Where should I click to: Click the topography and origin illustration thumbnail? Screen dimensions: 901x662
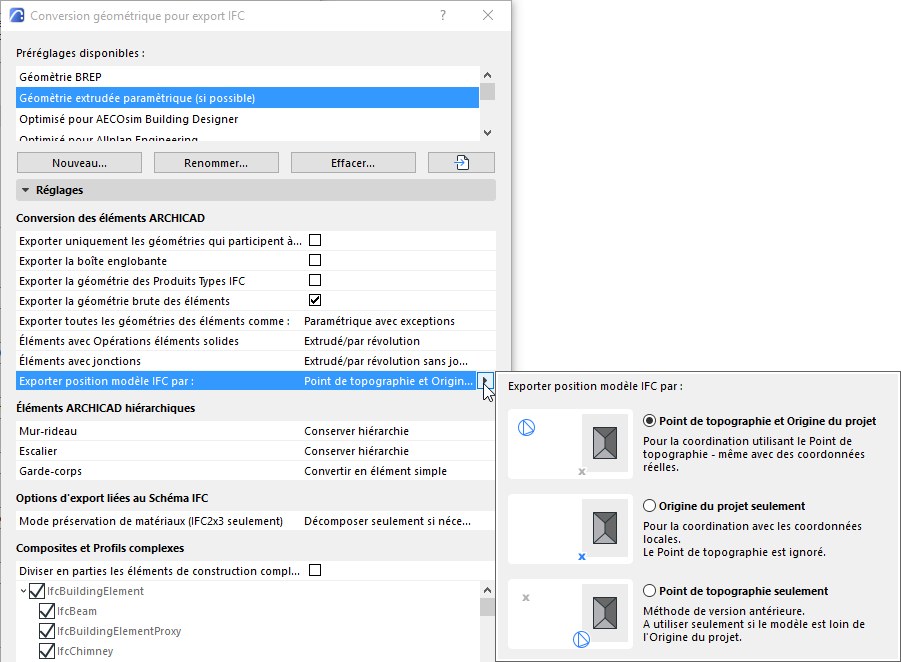570,444
